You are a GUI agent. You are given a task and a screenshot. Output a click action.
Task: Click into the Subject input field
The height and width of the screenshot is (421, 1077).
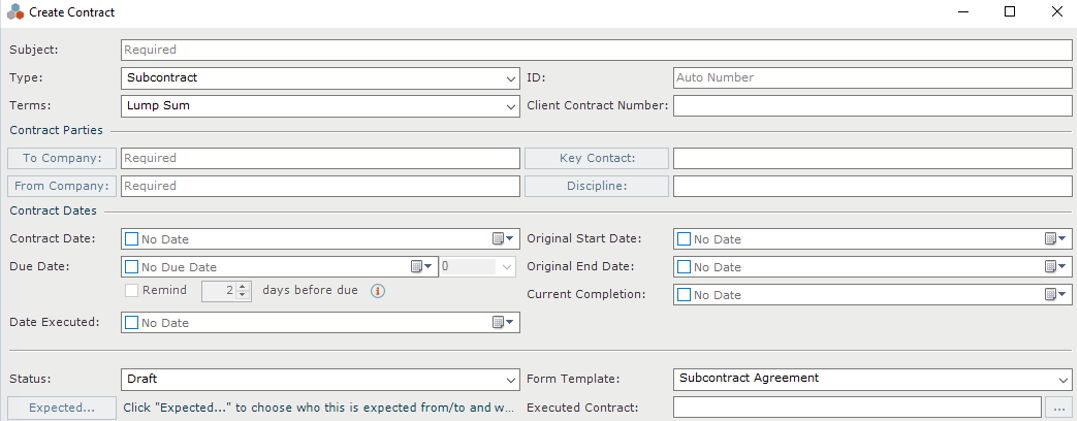tap(596, 50)
